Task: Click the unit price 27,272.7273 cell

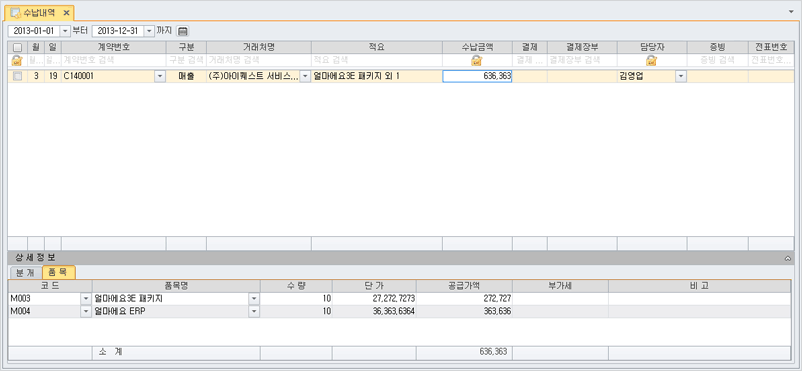Action: click(x=374, y=298)
